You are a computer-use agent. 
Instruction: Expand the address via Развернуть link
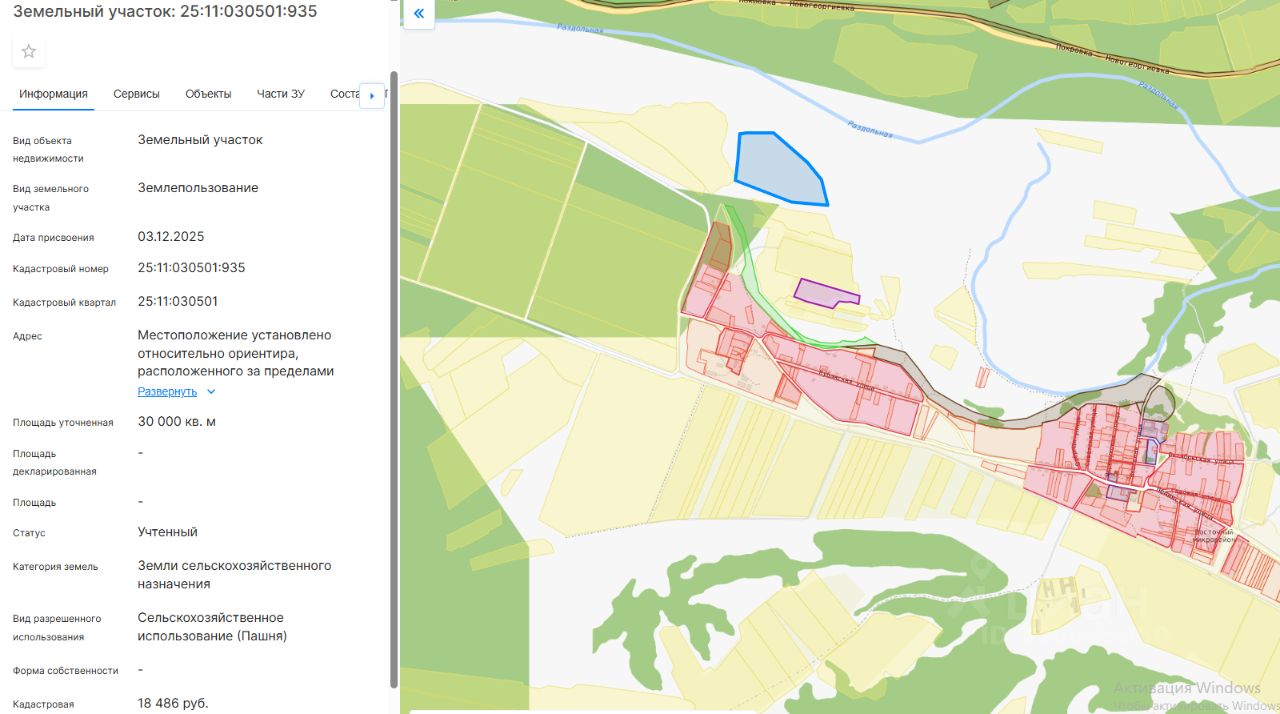pos(167,392)
